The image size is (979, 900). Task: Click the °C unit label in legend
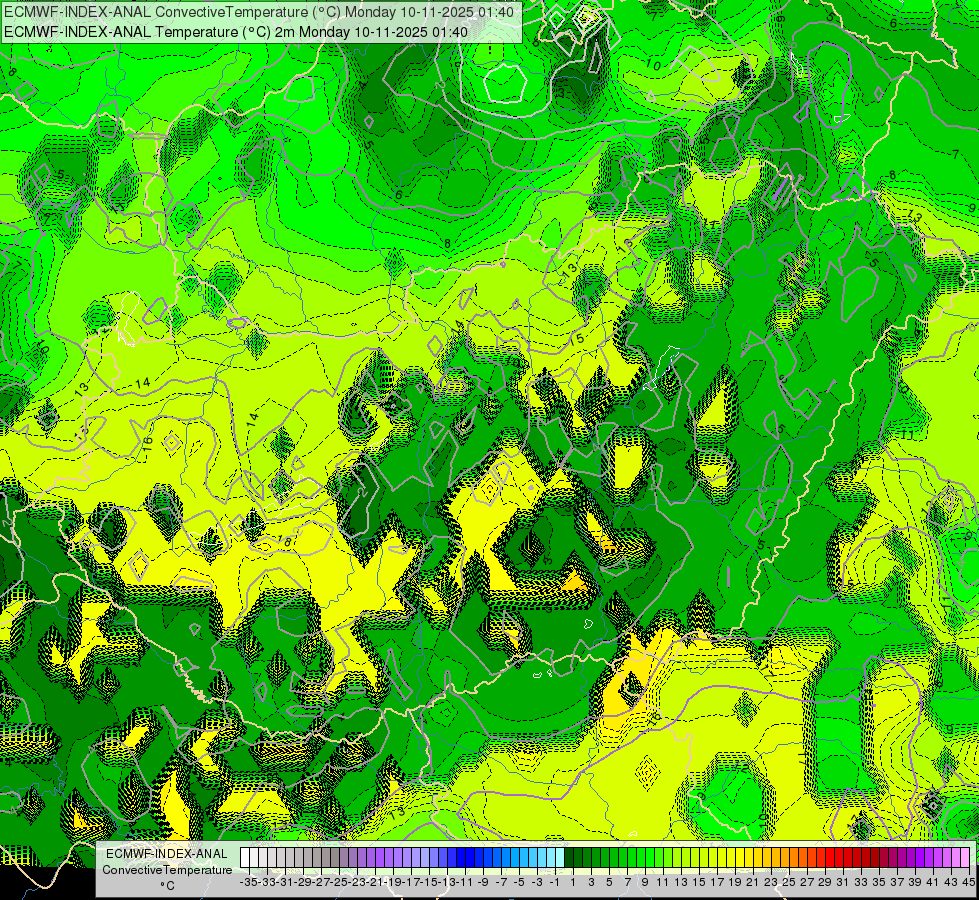coord(167,886)
